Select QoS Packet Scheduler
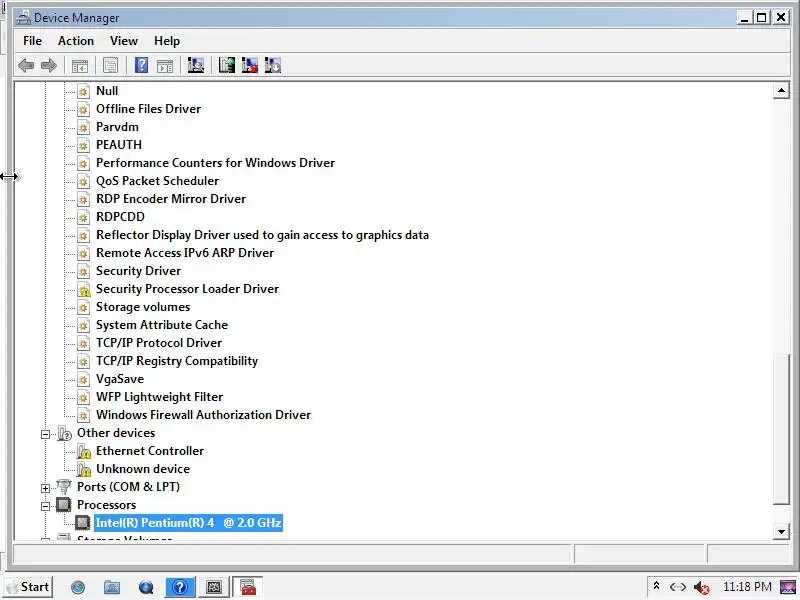800x600 pixels. 157,181
